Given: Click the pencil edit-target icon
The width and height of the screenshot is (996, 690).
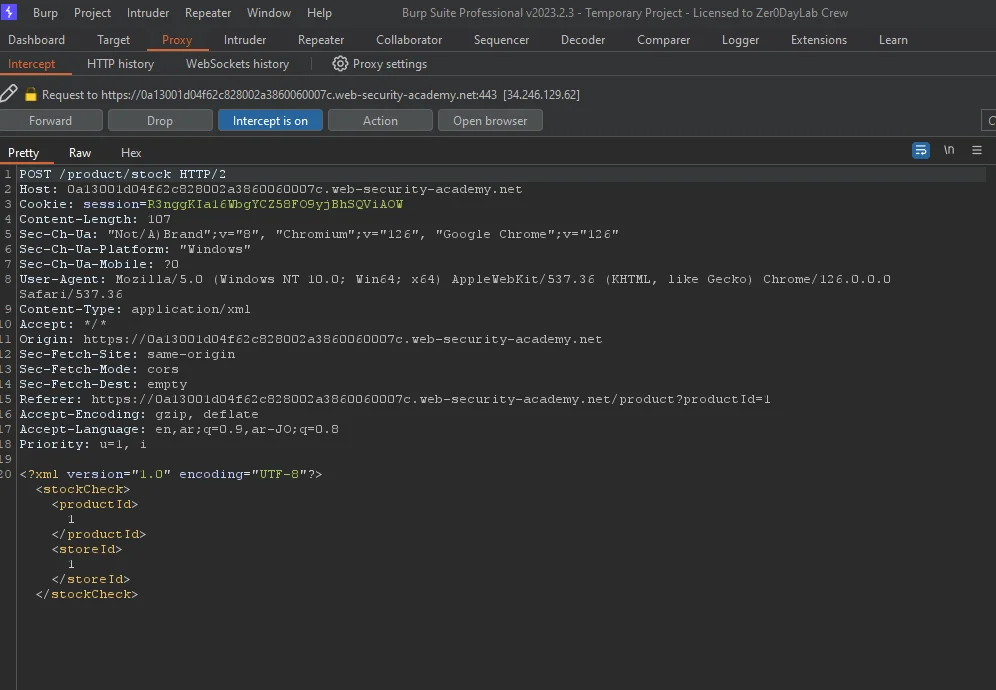Looking at the screenshot, I should (8, 93).
